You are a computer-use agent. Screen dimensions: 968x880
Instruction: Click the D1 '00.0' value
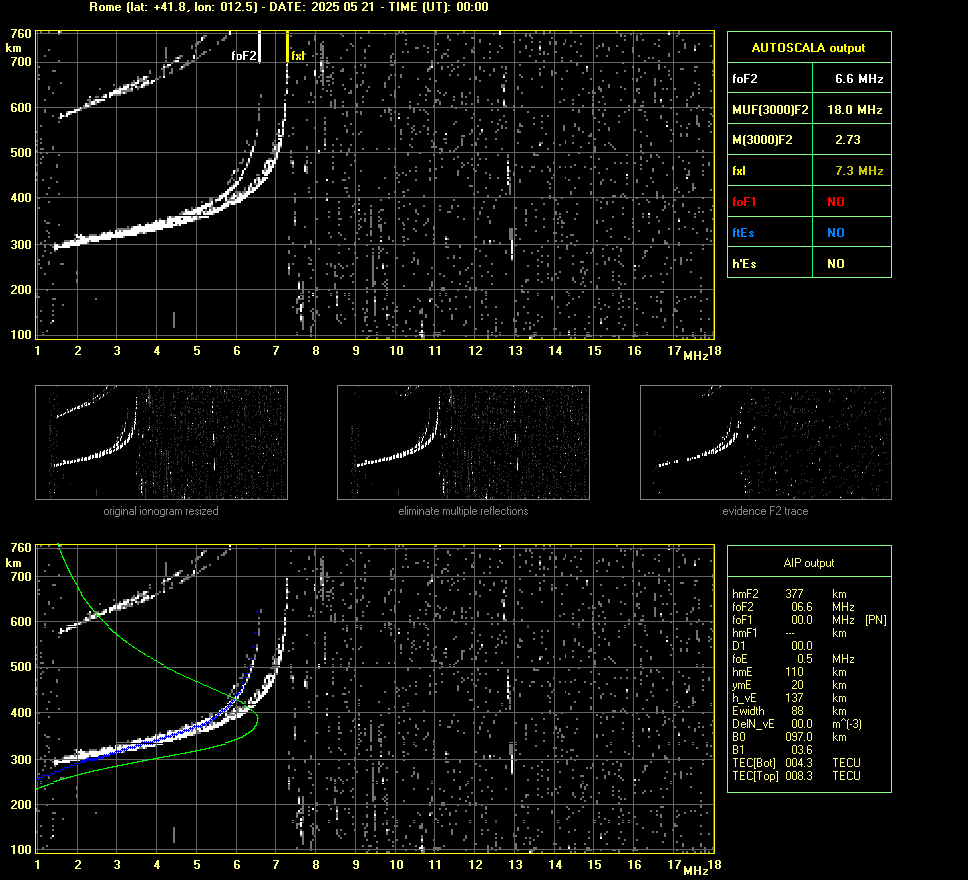point(801,645)
